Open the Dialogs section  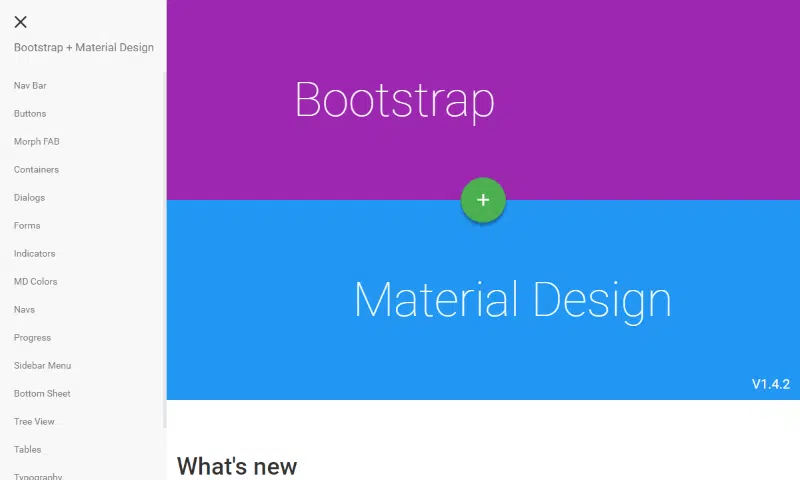(x=30, y=198)
